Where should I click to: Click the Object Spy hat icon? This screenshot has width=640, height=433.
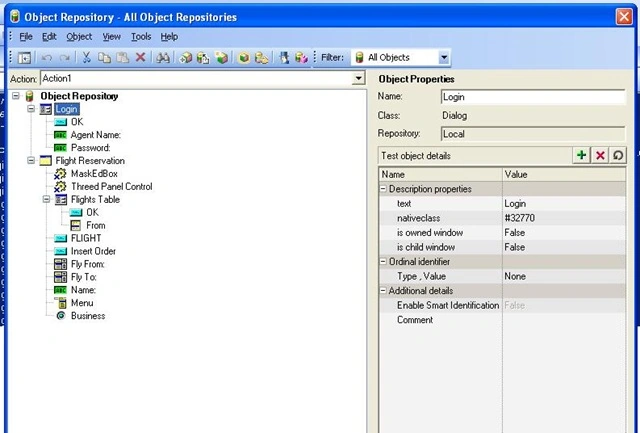point(284,58)
